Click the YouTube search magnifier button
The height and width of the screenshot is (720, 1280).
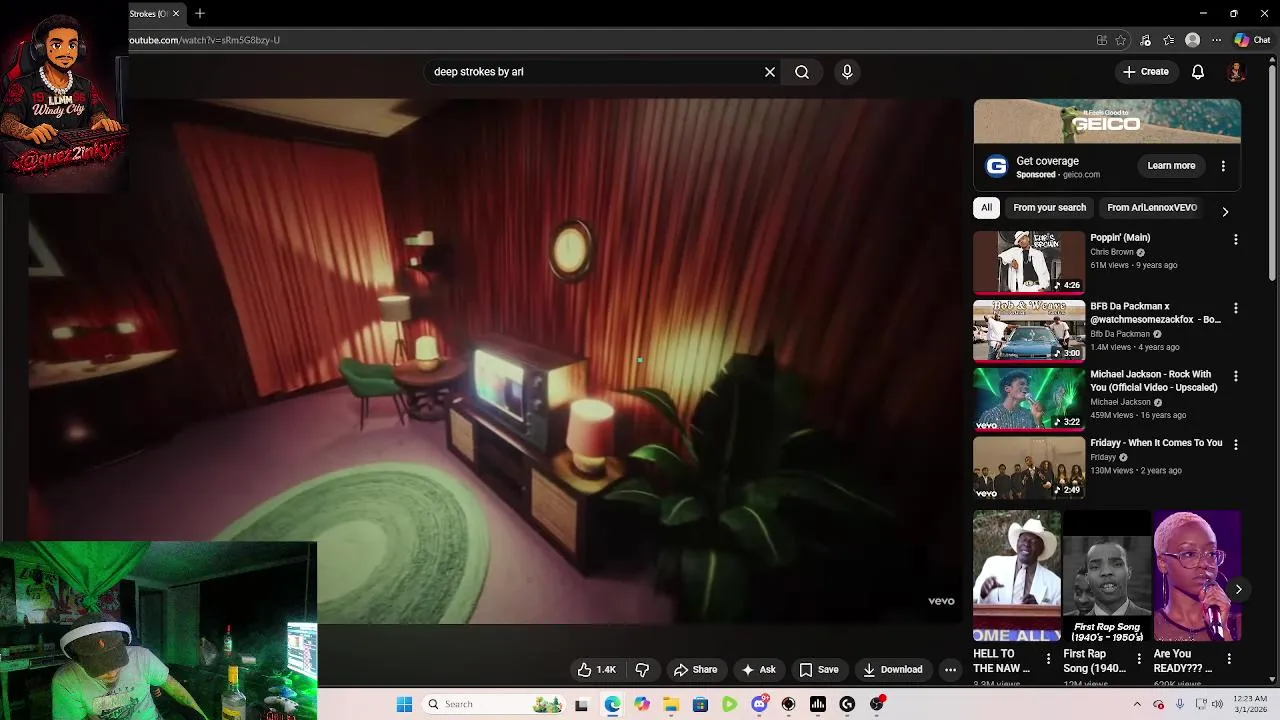[802, 72]
